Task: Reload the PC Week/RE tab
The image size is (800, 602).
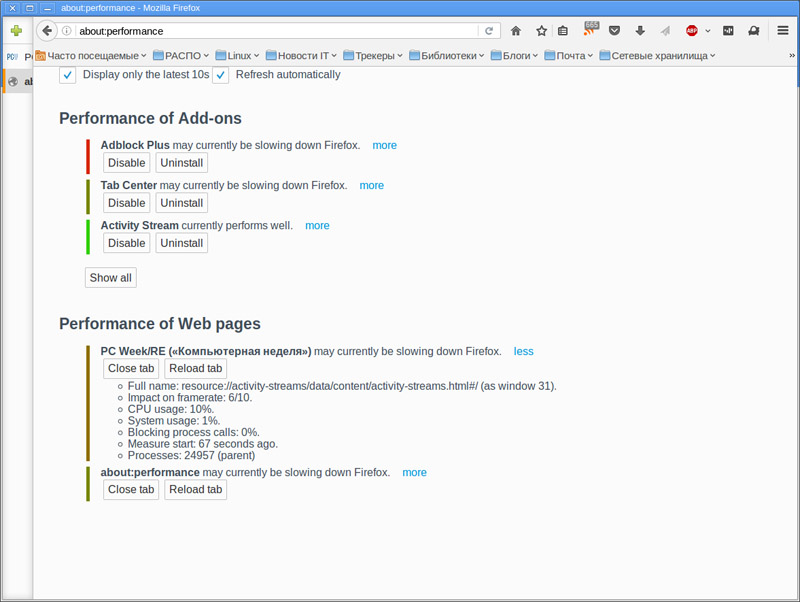Action: 195,368
